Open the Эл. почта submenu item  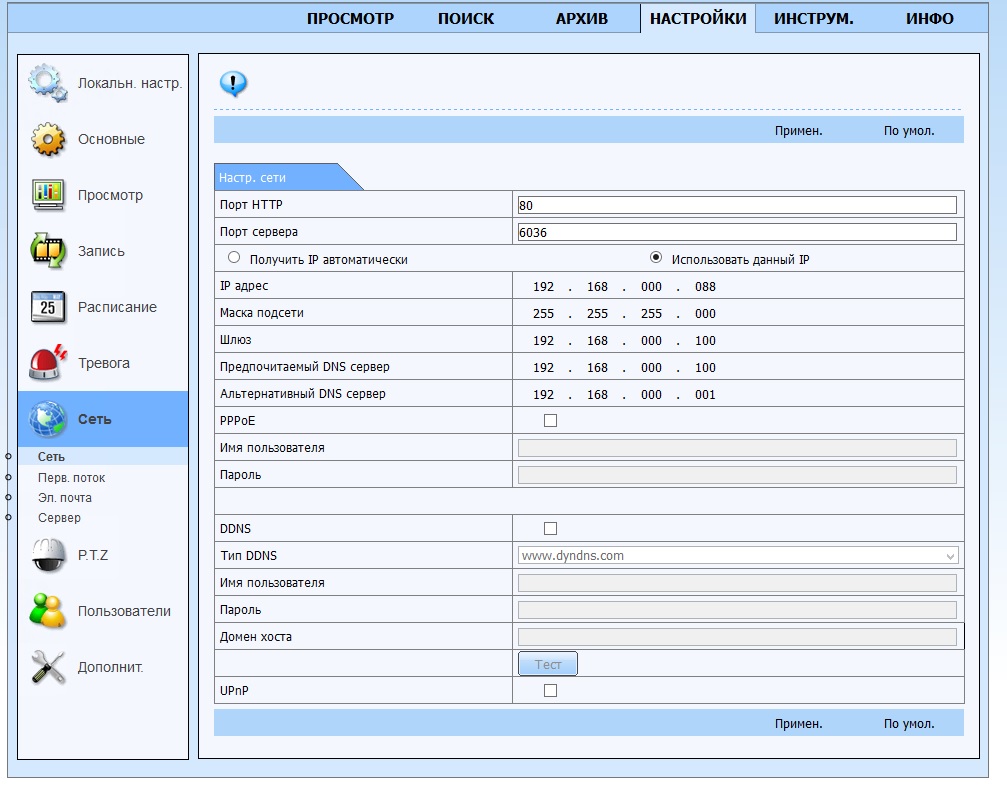[x=65, y=498]
